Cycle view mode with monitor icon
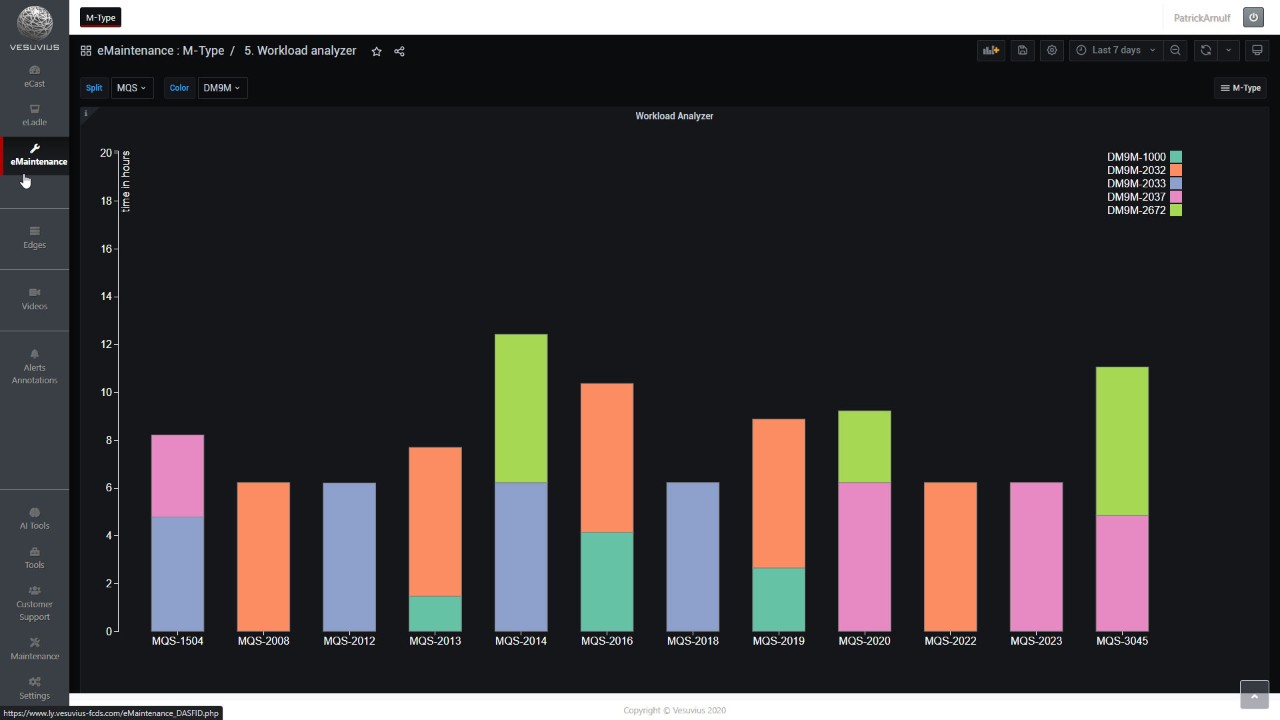 (1258, 50)
